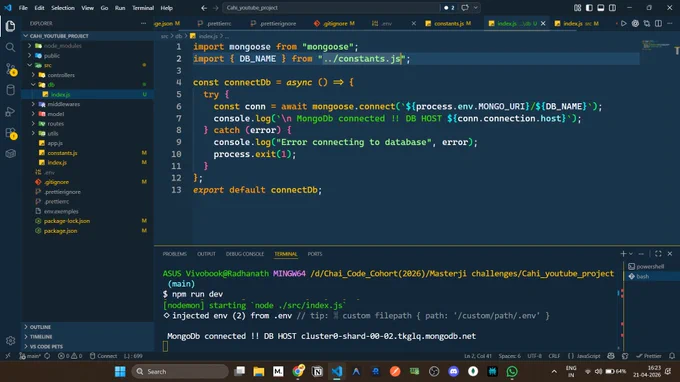The width and height of the screenshot is (680, 382).
Task: Click the command center search box
Action: [331, 8]
